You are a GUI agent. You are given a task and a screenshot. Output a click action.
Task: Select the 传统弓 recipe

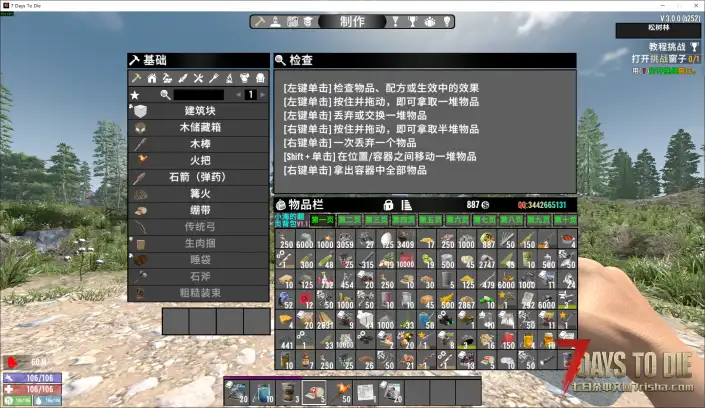(199, 227)
